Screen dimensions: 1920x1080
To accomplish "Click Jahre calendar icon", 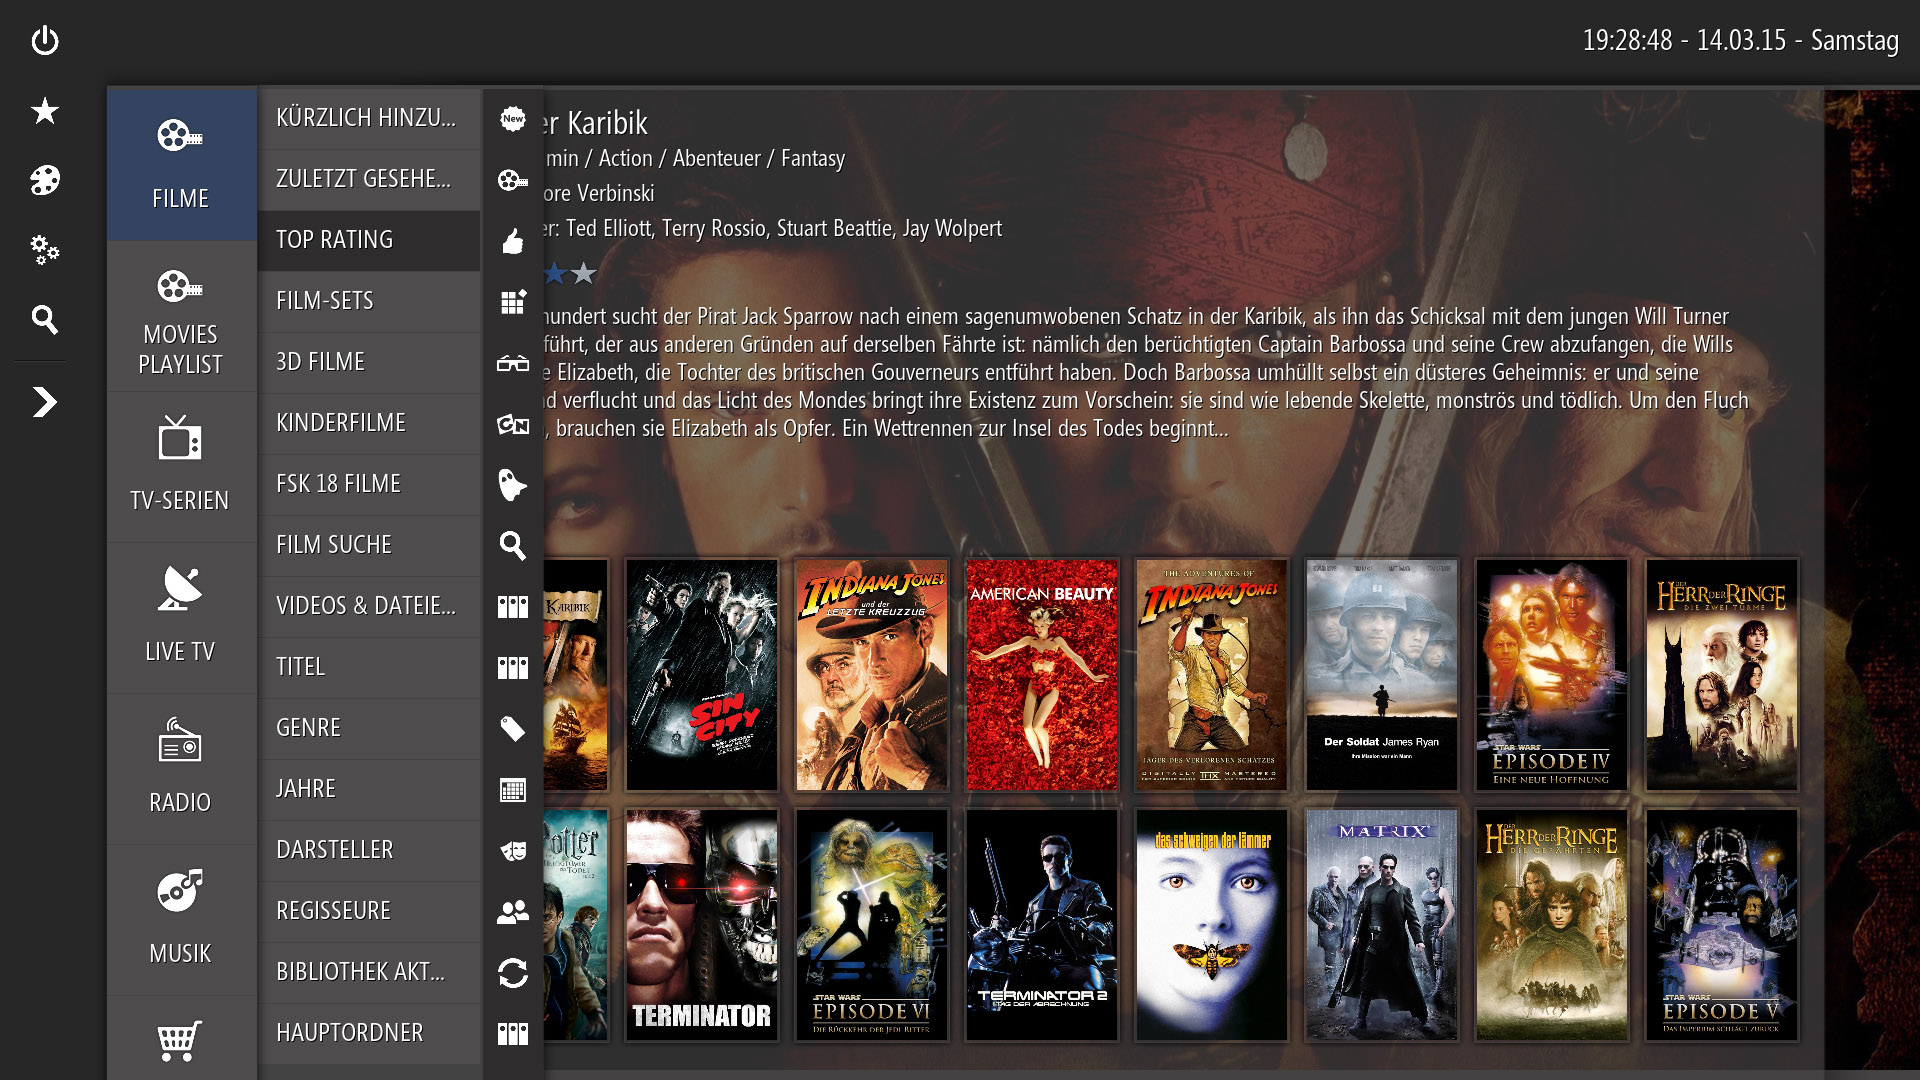I will click(513, 790).
